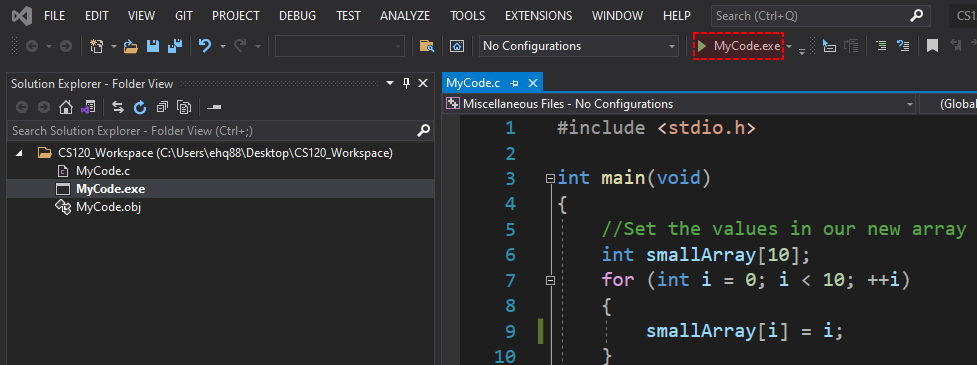Screen dimensions: 977x365
Task: Expand the Undo history dropdown arrow
Action: point(222,46)
